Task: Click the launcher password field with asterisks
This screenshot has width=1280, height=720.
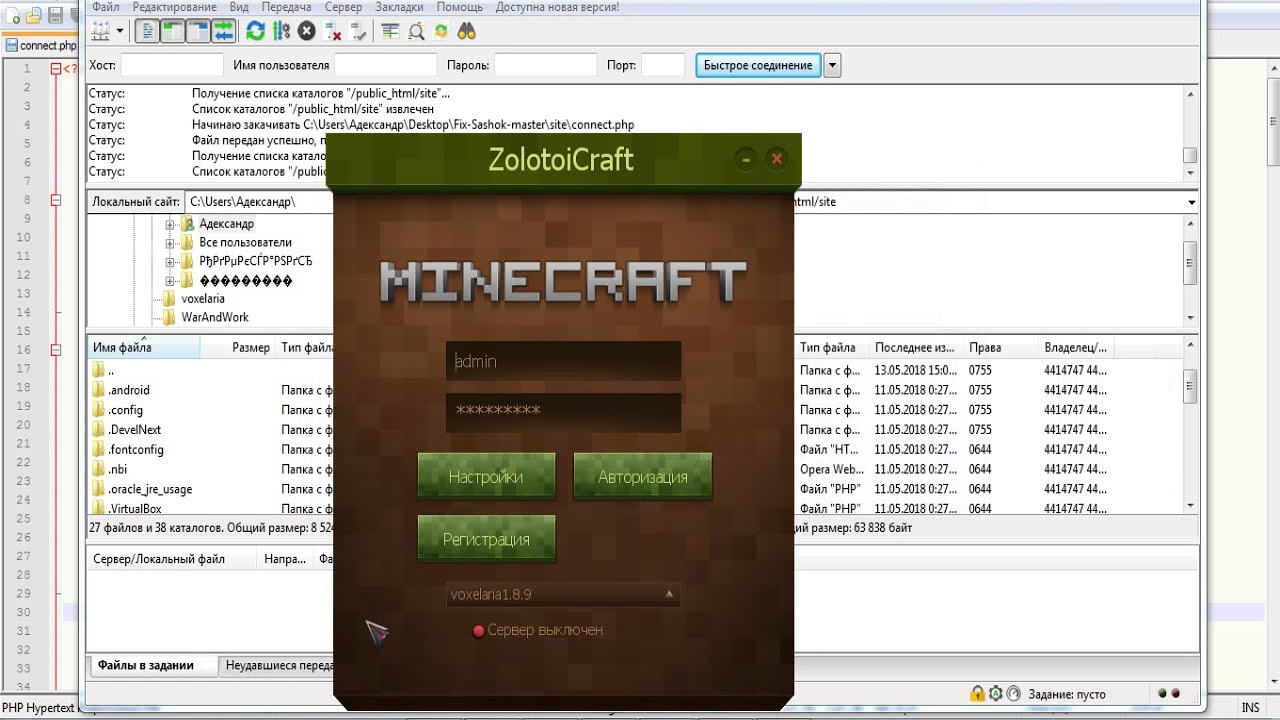Action: click(x=563, y=411)
